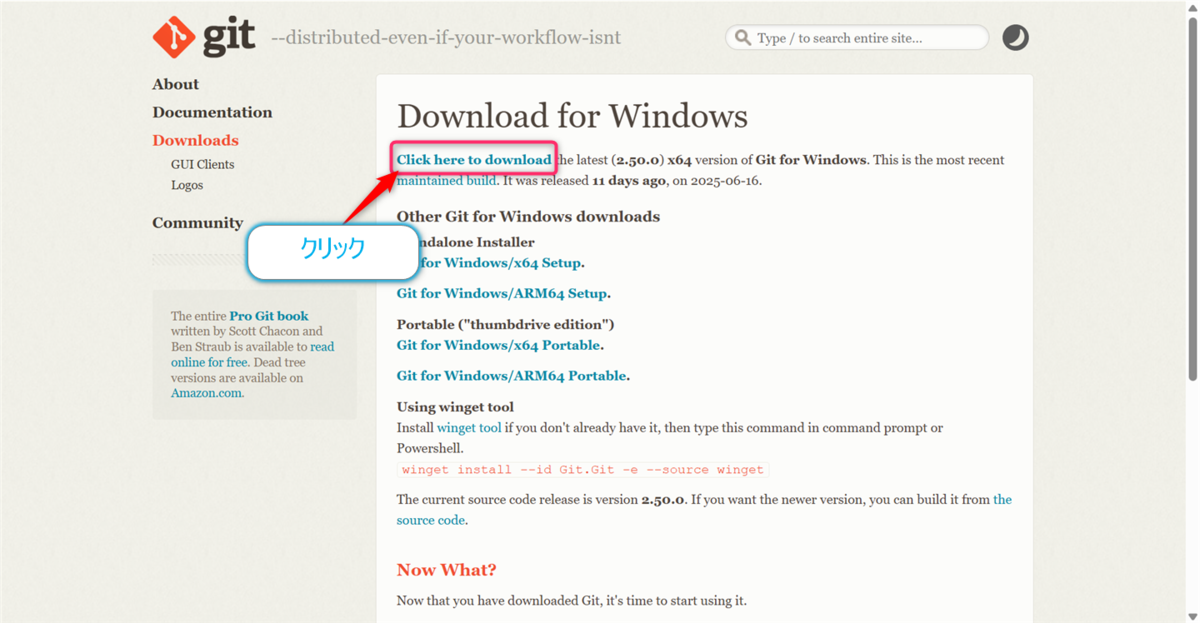This screenshot has height=623, width=1200.
Task: Open the Amazon.com link
Action: (x=206, y=393)
